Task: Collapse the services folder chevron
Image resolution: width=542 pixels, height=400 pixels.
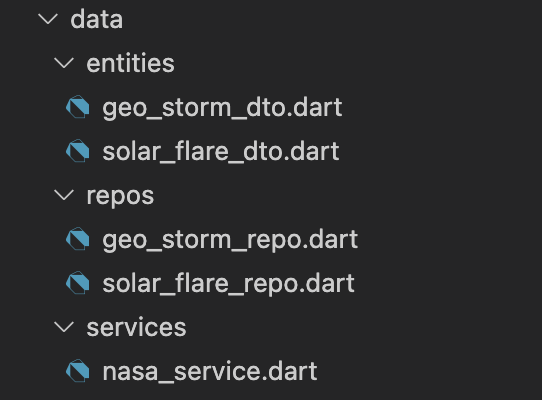Action: (x=64, y=326)
